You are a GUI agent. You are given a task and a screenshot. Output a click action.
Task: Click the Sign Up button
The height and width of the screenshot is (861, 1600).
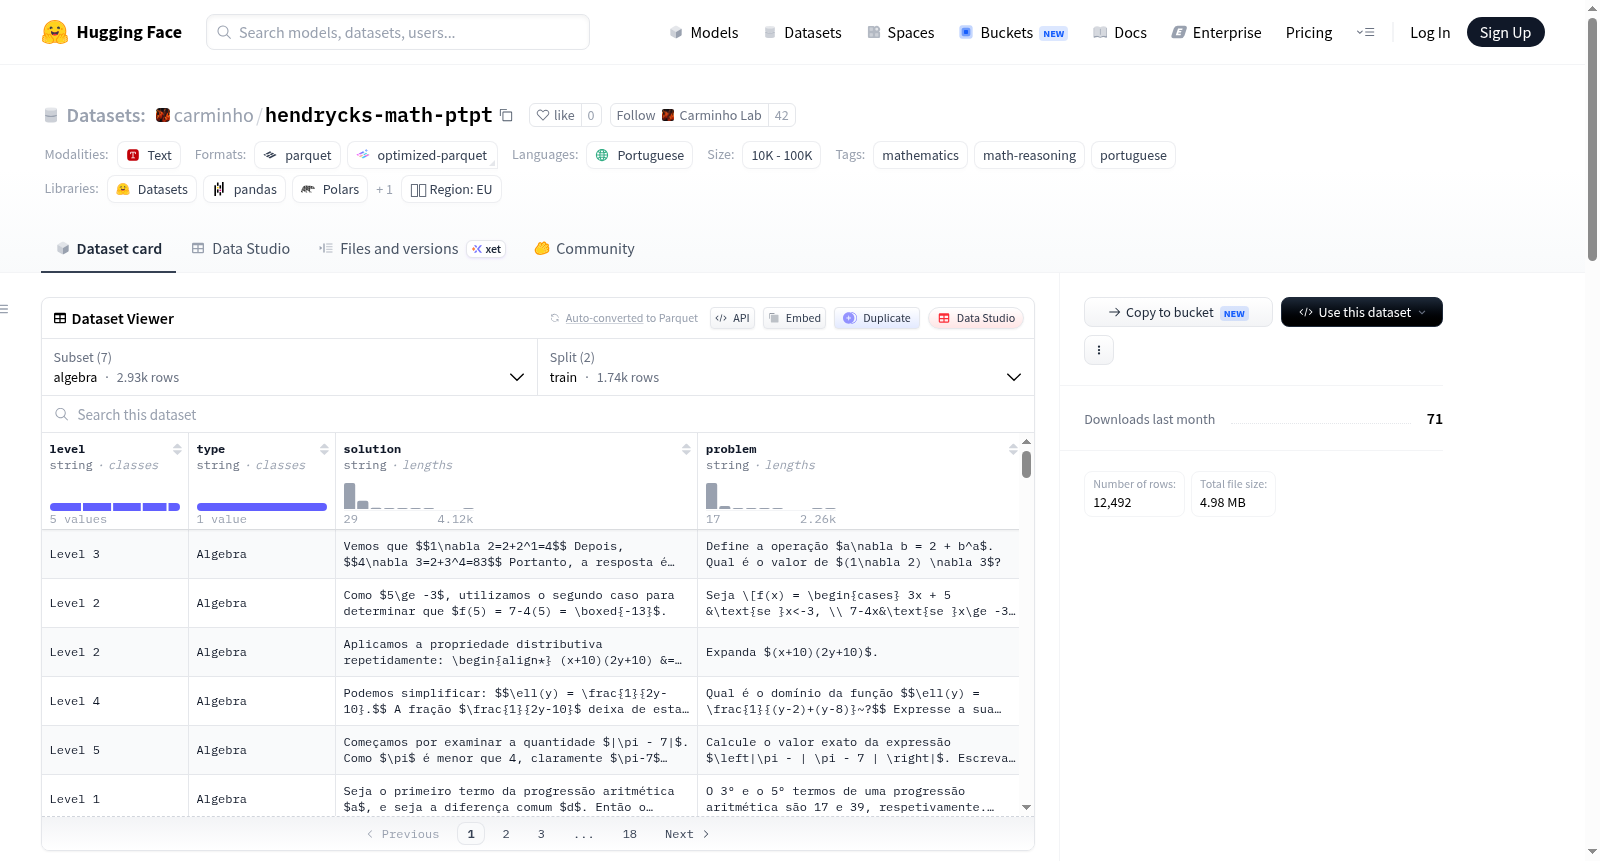1505,32
